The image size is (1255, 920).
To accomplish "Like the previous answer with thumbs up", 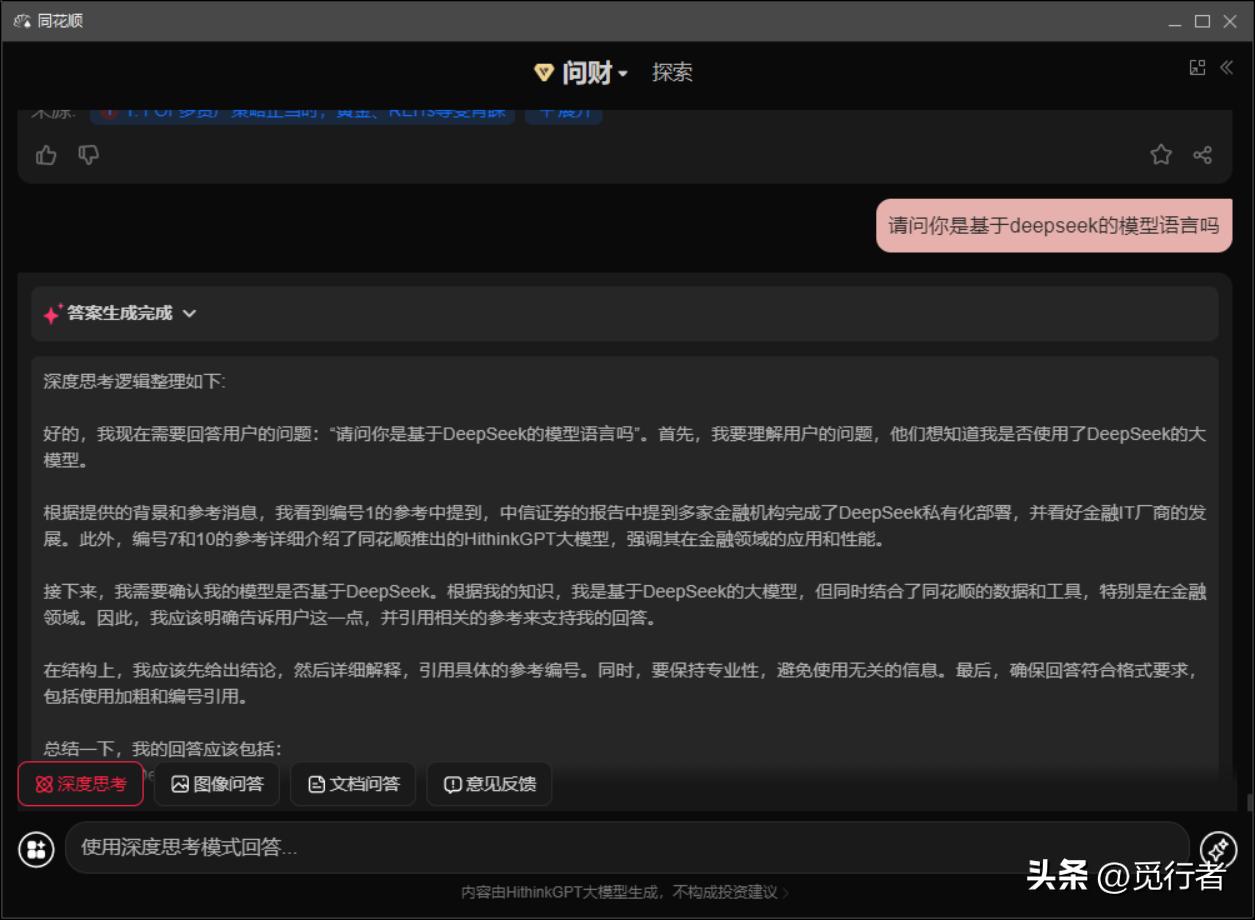I will pos(46,155).
